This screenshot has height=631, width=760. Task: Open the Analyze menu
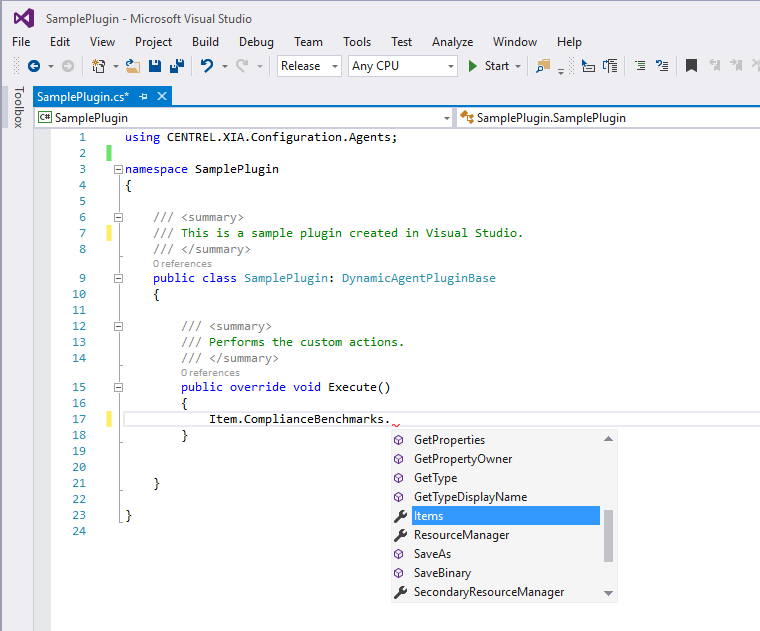[452, 42]
